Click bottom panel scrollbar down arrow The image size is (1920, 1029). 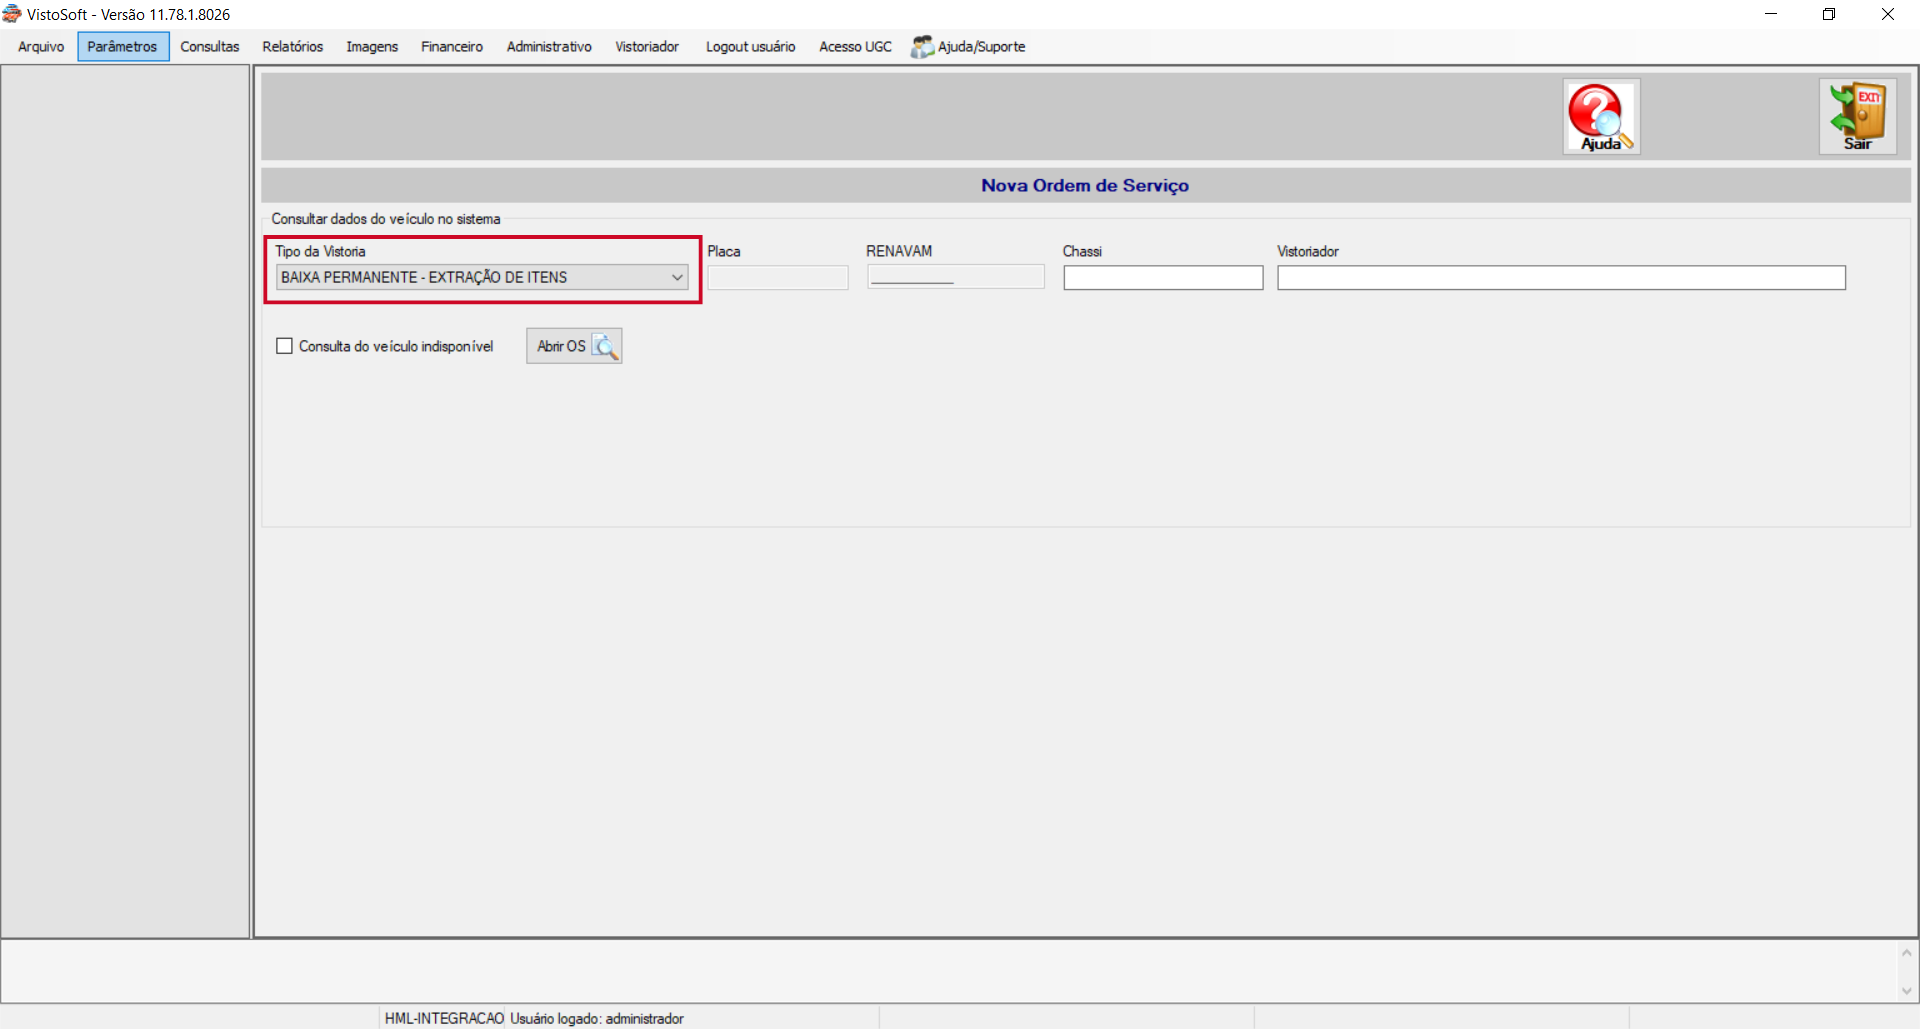[x=1907, y=991]
